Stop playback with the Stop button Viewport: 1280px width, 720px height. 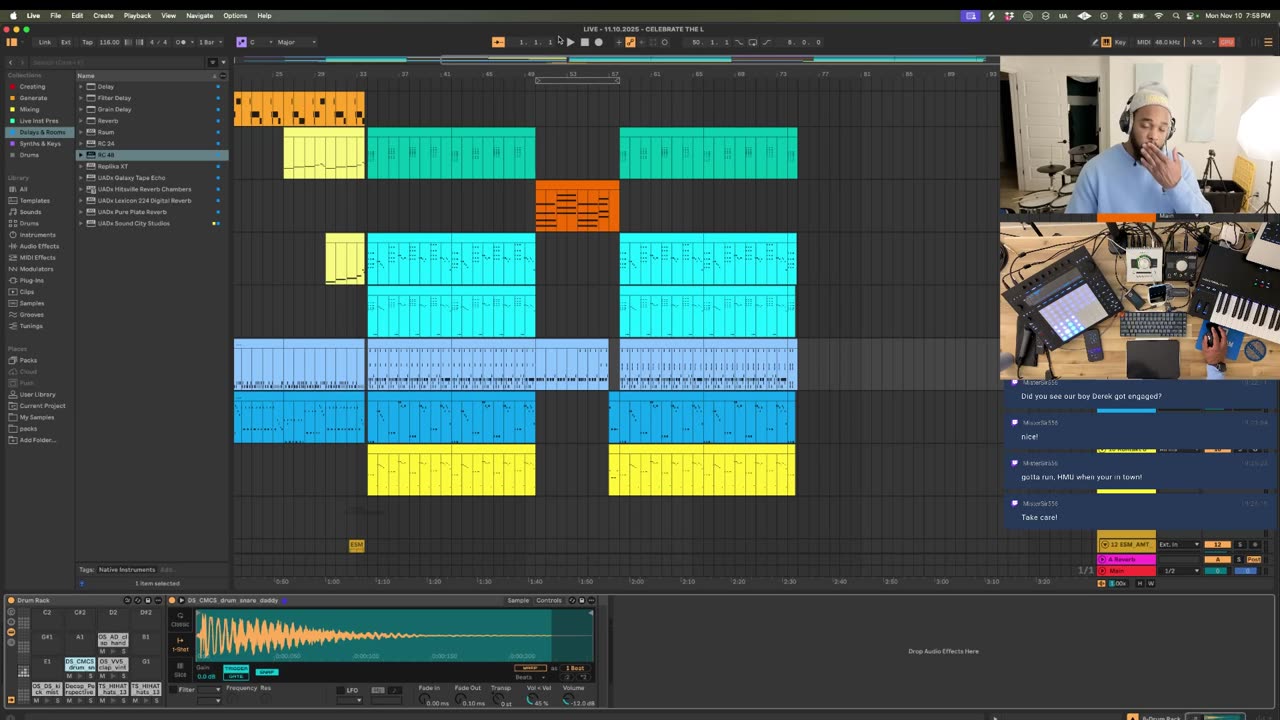[585, 42]
